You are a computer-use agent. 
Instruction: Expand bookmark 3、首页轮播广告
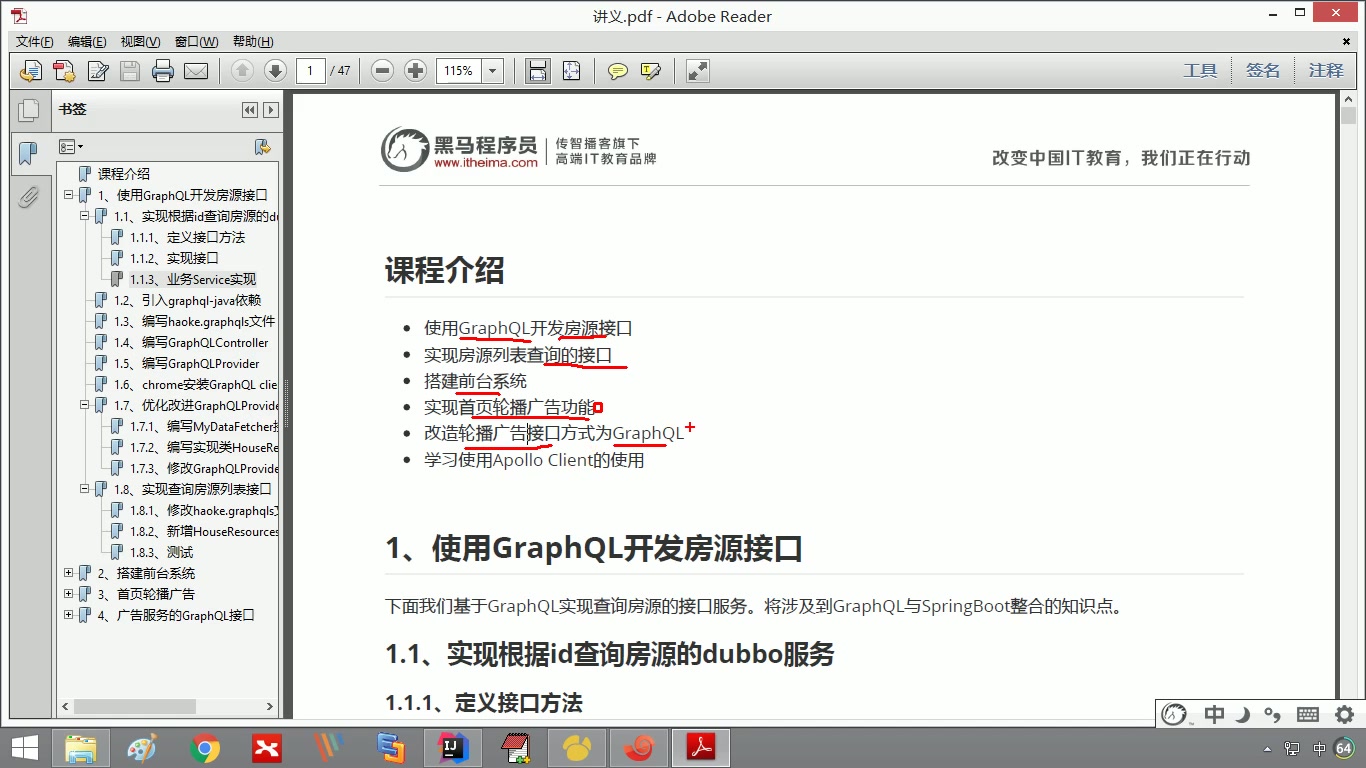pyautogui.click(x=69, y=594)
